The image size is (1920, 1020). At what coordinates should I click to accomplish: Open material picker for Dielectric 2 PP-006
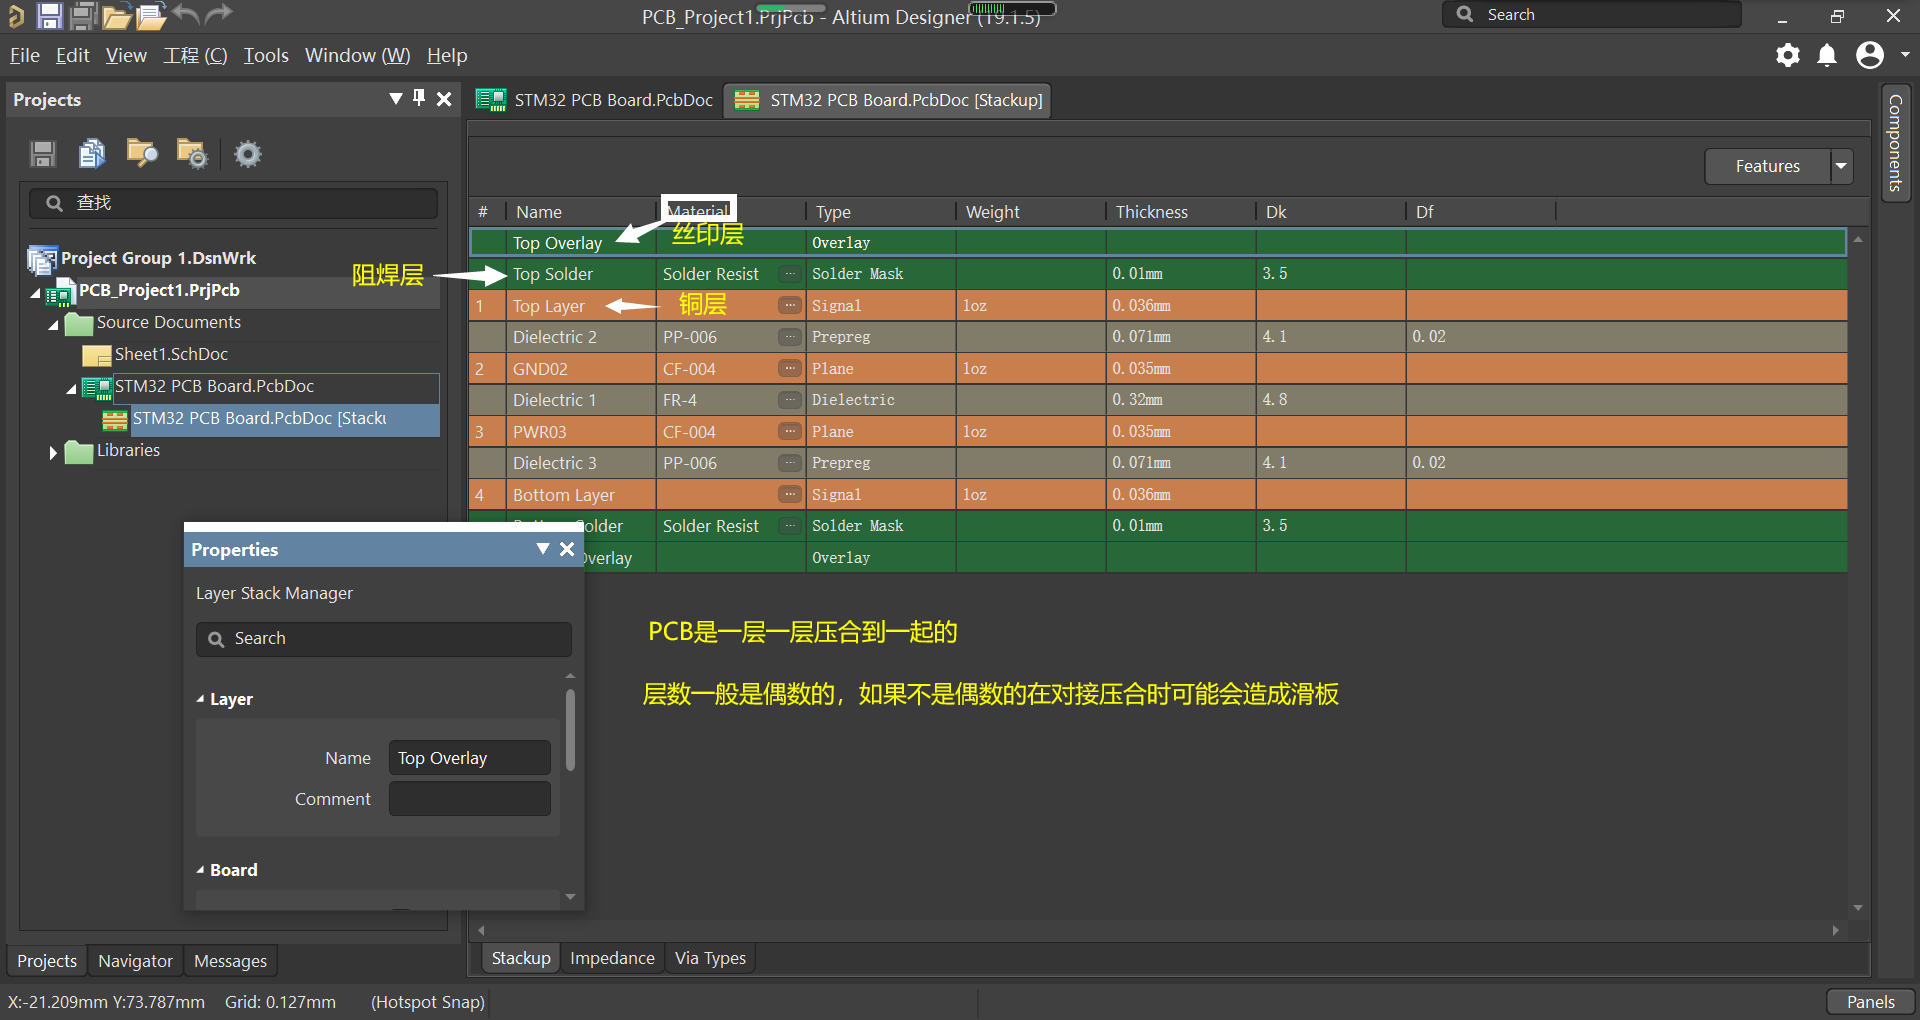point(790,337)
